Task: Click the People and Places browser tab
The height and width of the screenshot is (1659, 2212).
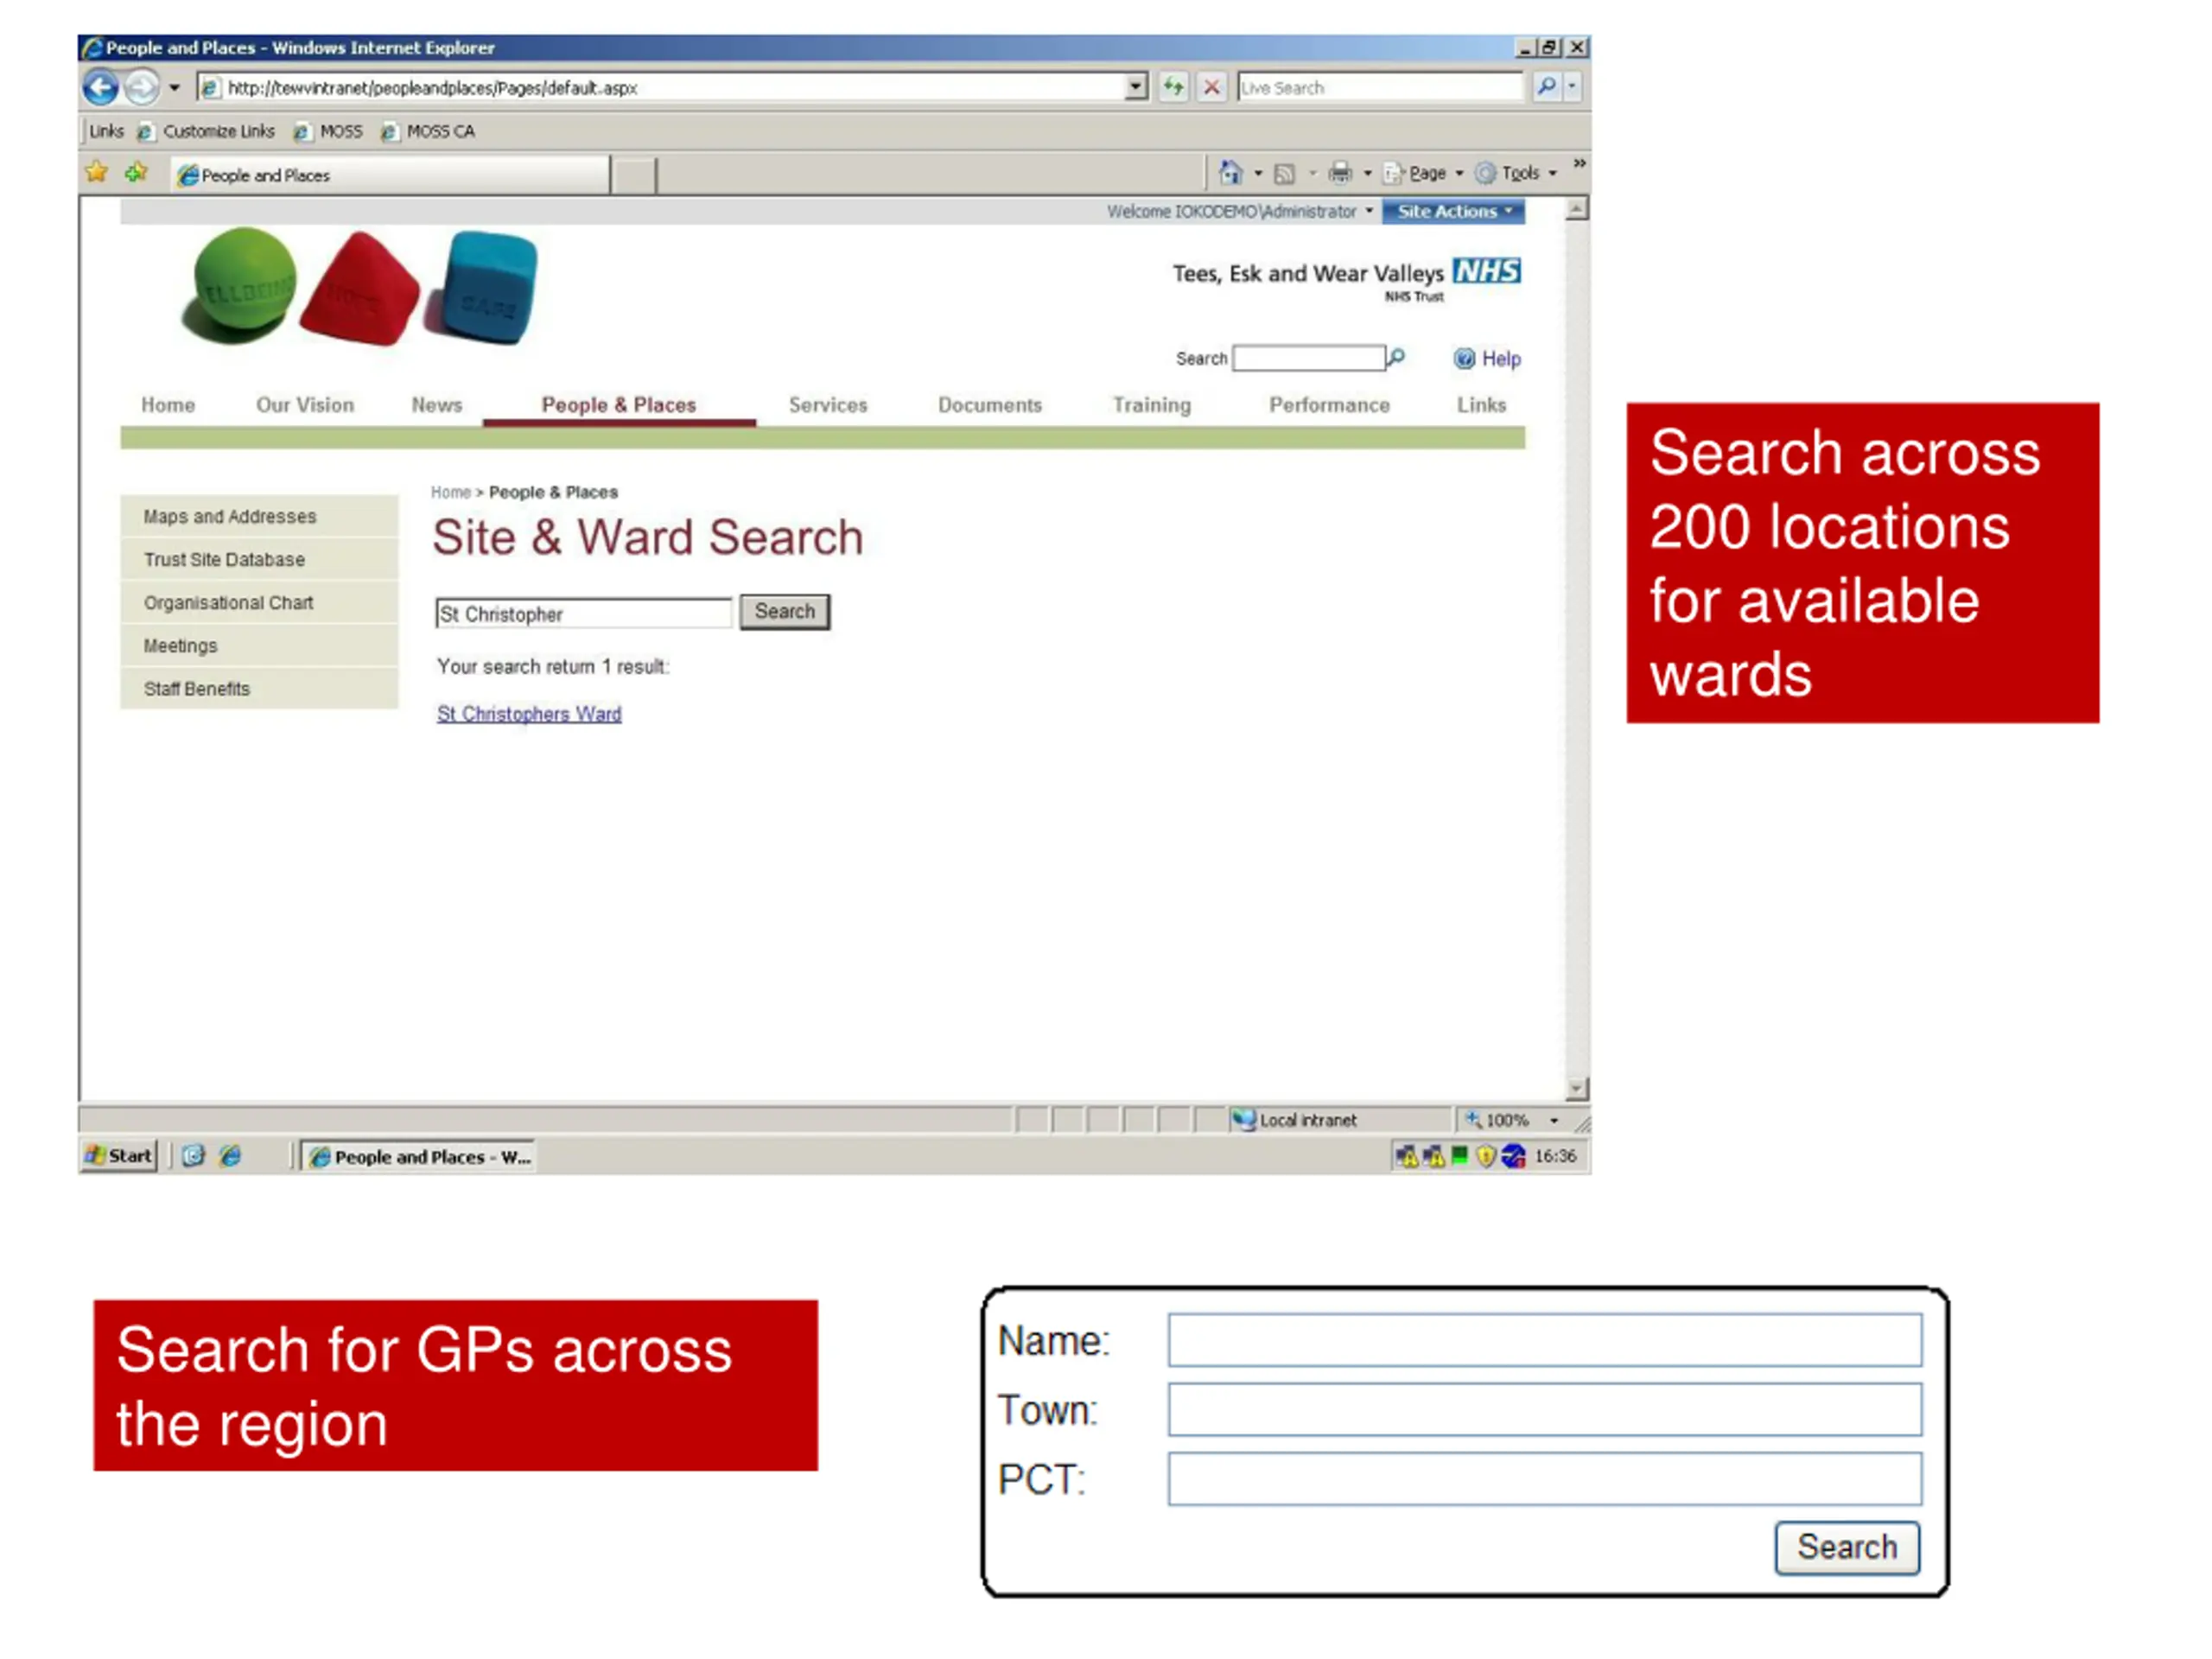Action: pos(390,175)
